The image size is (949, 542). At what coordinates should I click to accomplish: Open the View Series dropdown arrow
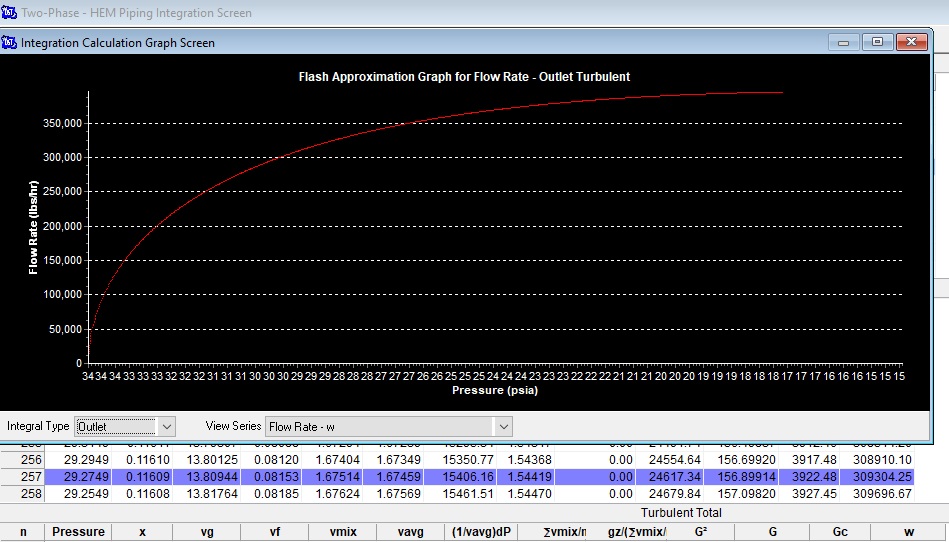point(504,426)
